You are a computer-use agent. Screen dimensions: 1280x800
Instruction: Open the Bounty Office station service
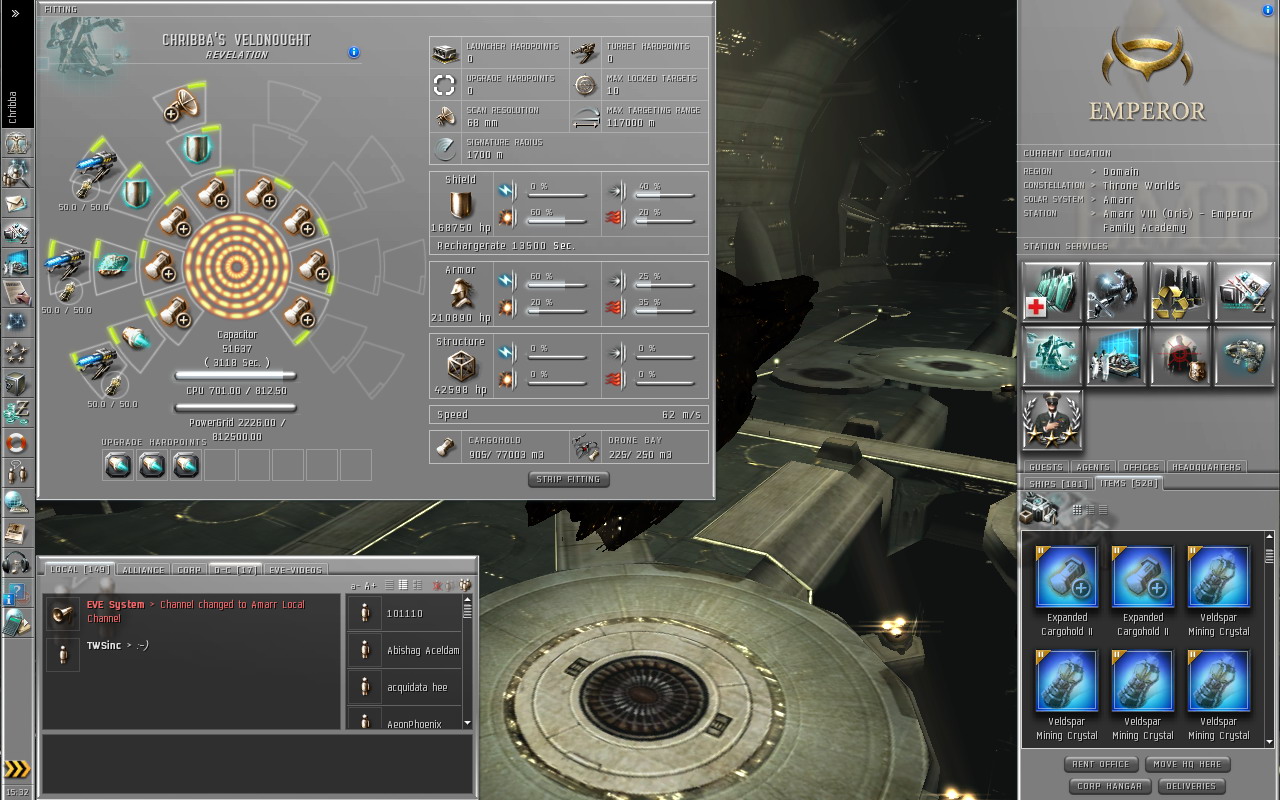tap(1180, 356)
